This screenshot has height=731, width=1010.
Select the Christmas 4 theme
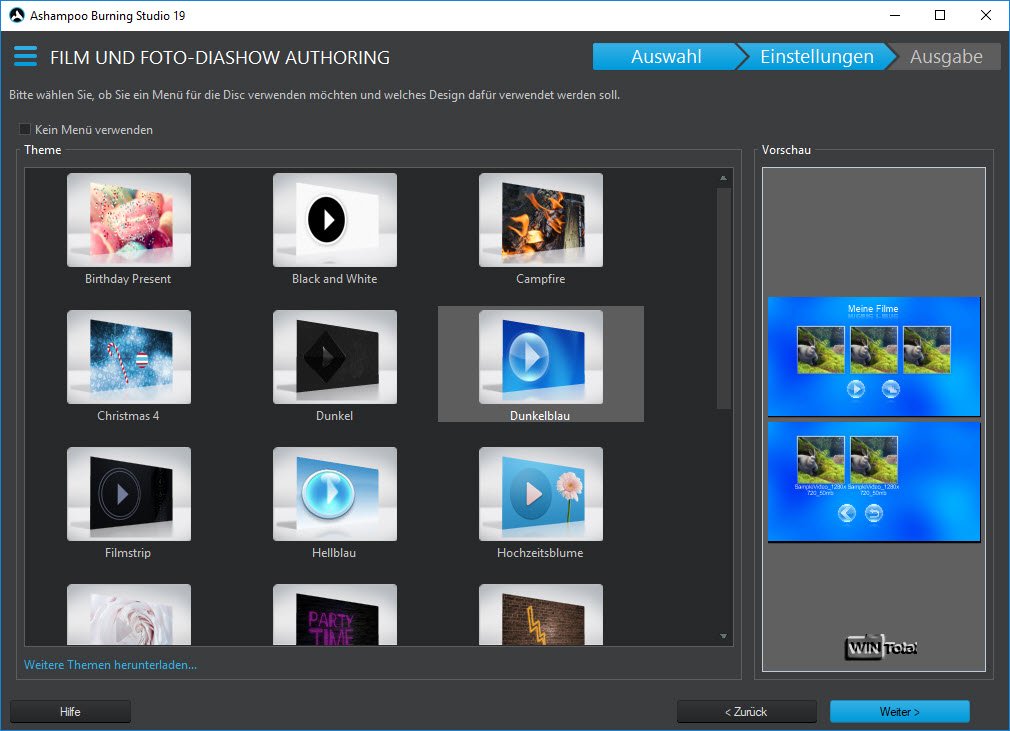(x=128, y=357)
